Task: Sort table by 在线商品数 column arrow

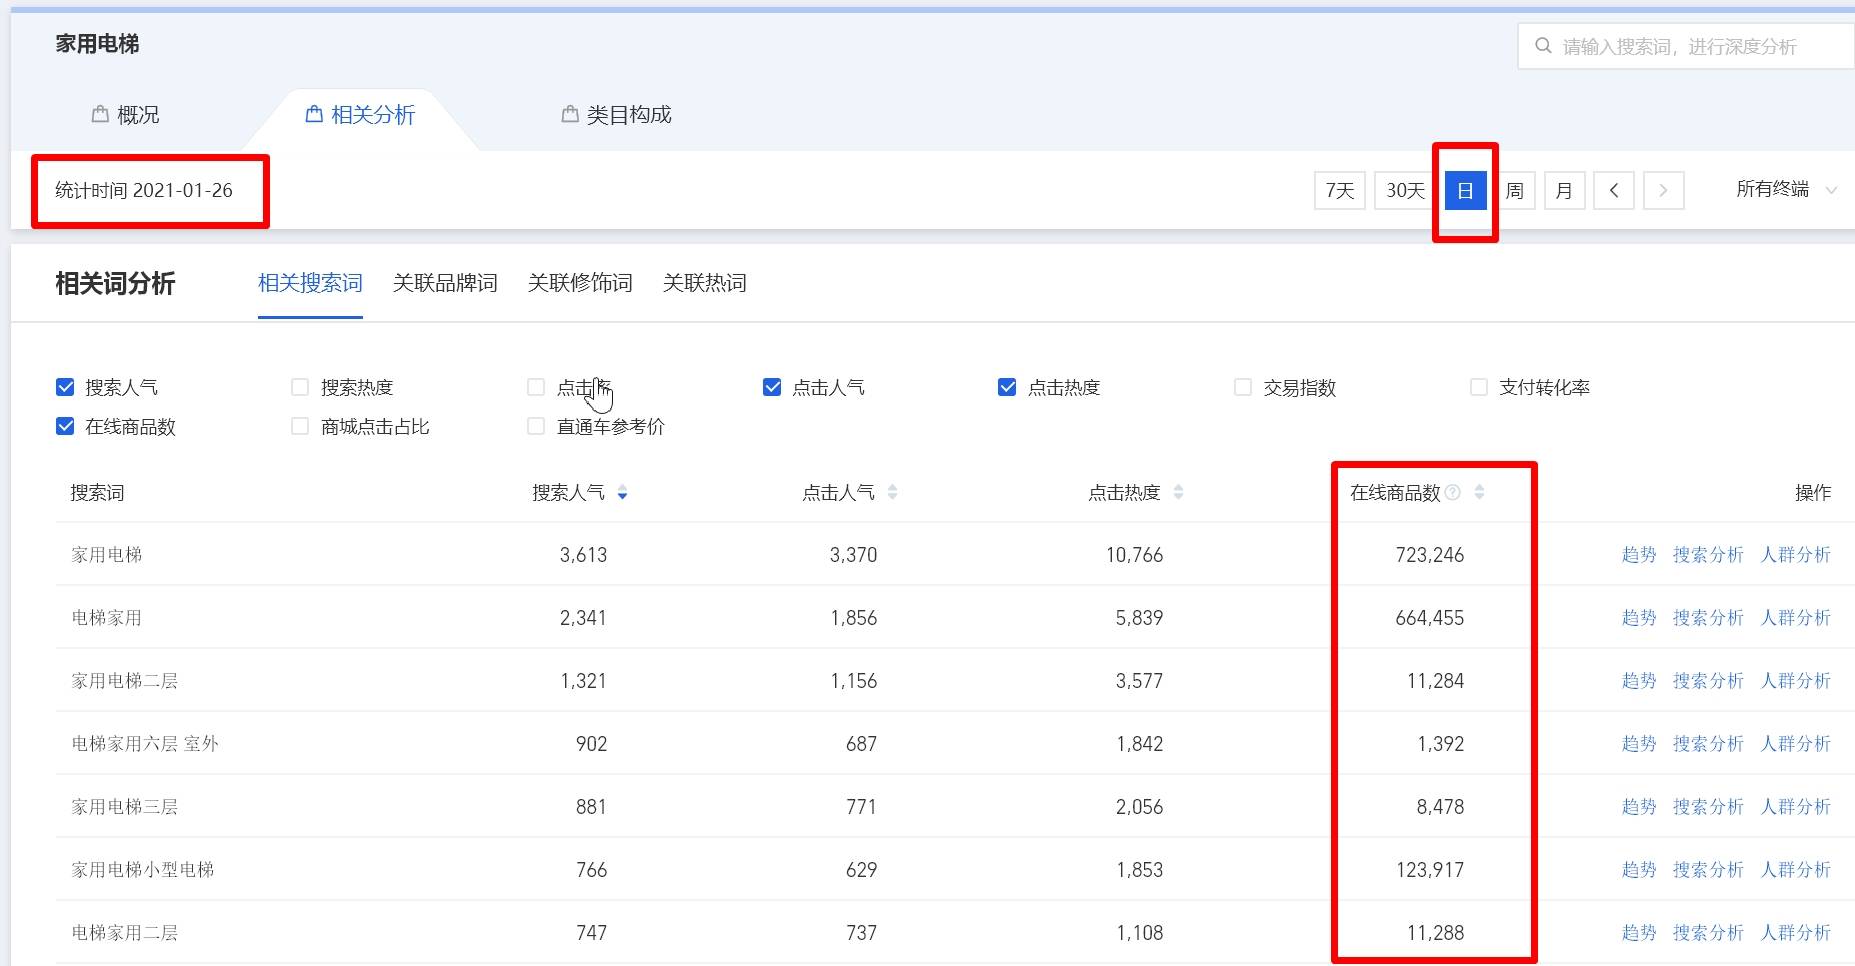Action: pyautogui.click(x=1479, y=492)
